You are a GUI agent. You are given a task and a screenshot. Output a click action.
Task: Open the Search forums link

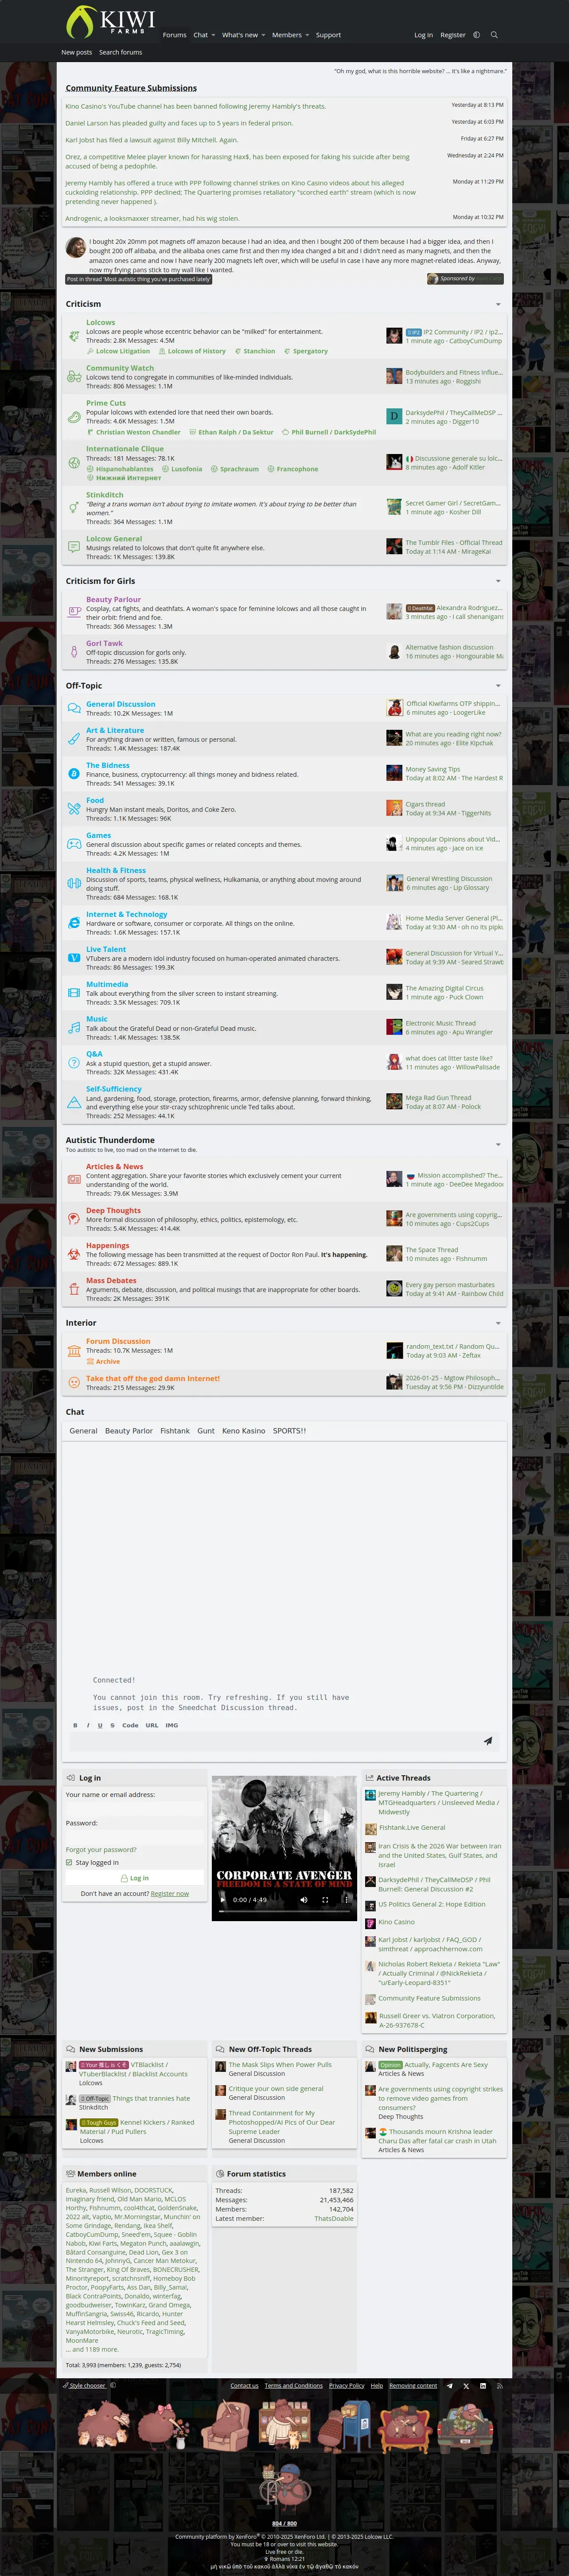pyautogui.click(x=120, y=52)
